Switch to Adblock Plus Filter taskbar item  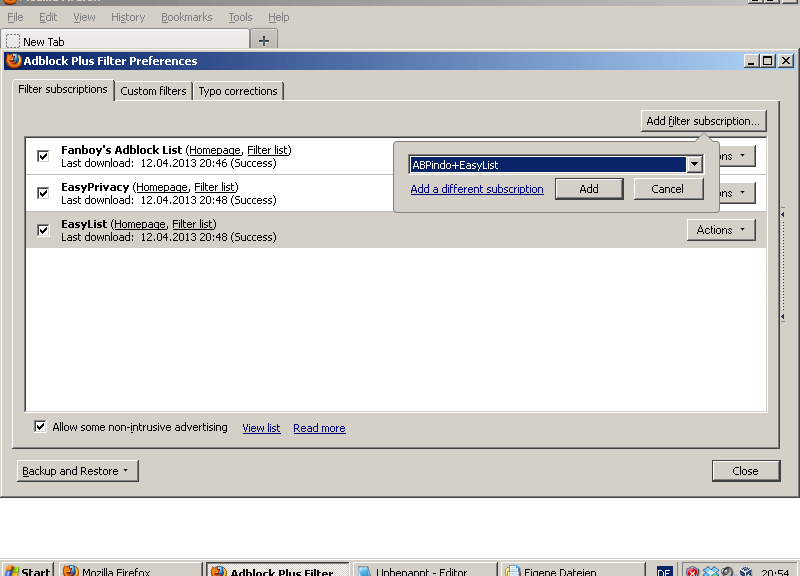(278, 571)
